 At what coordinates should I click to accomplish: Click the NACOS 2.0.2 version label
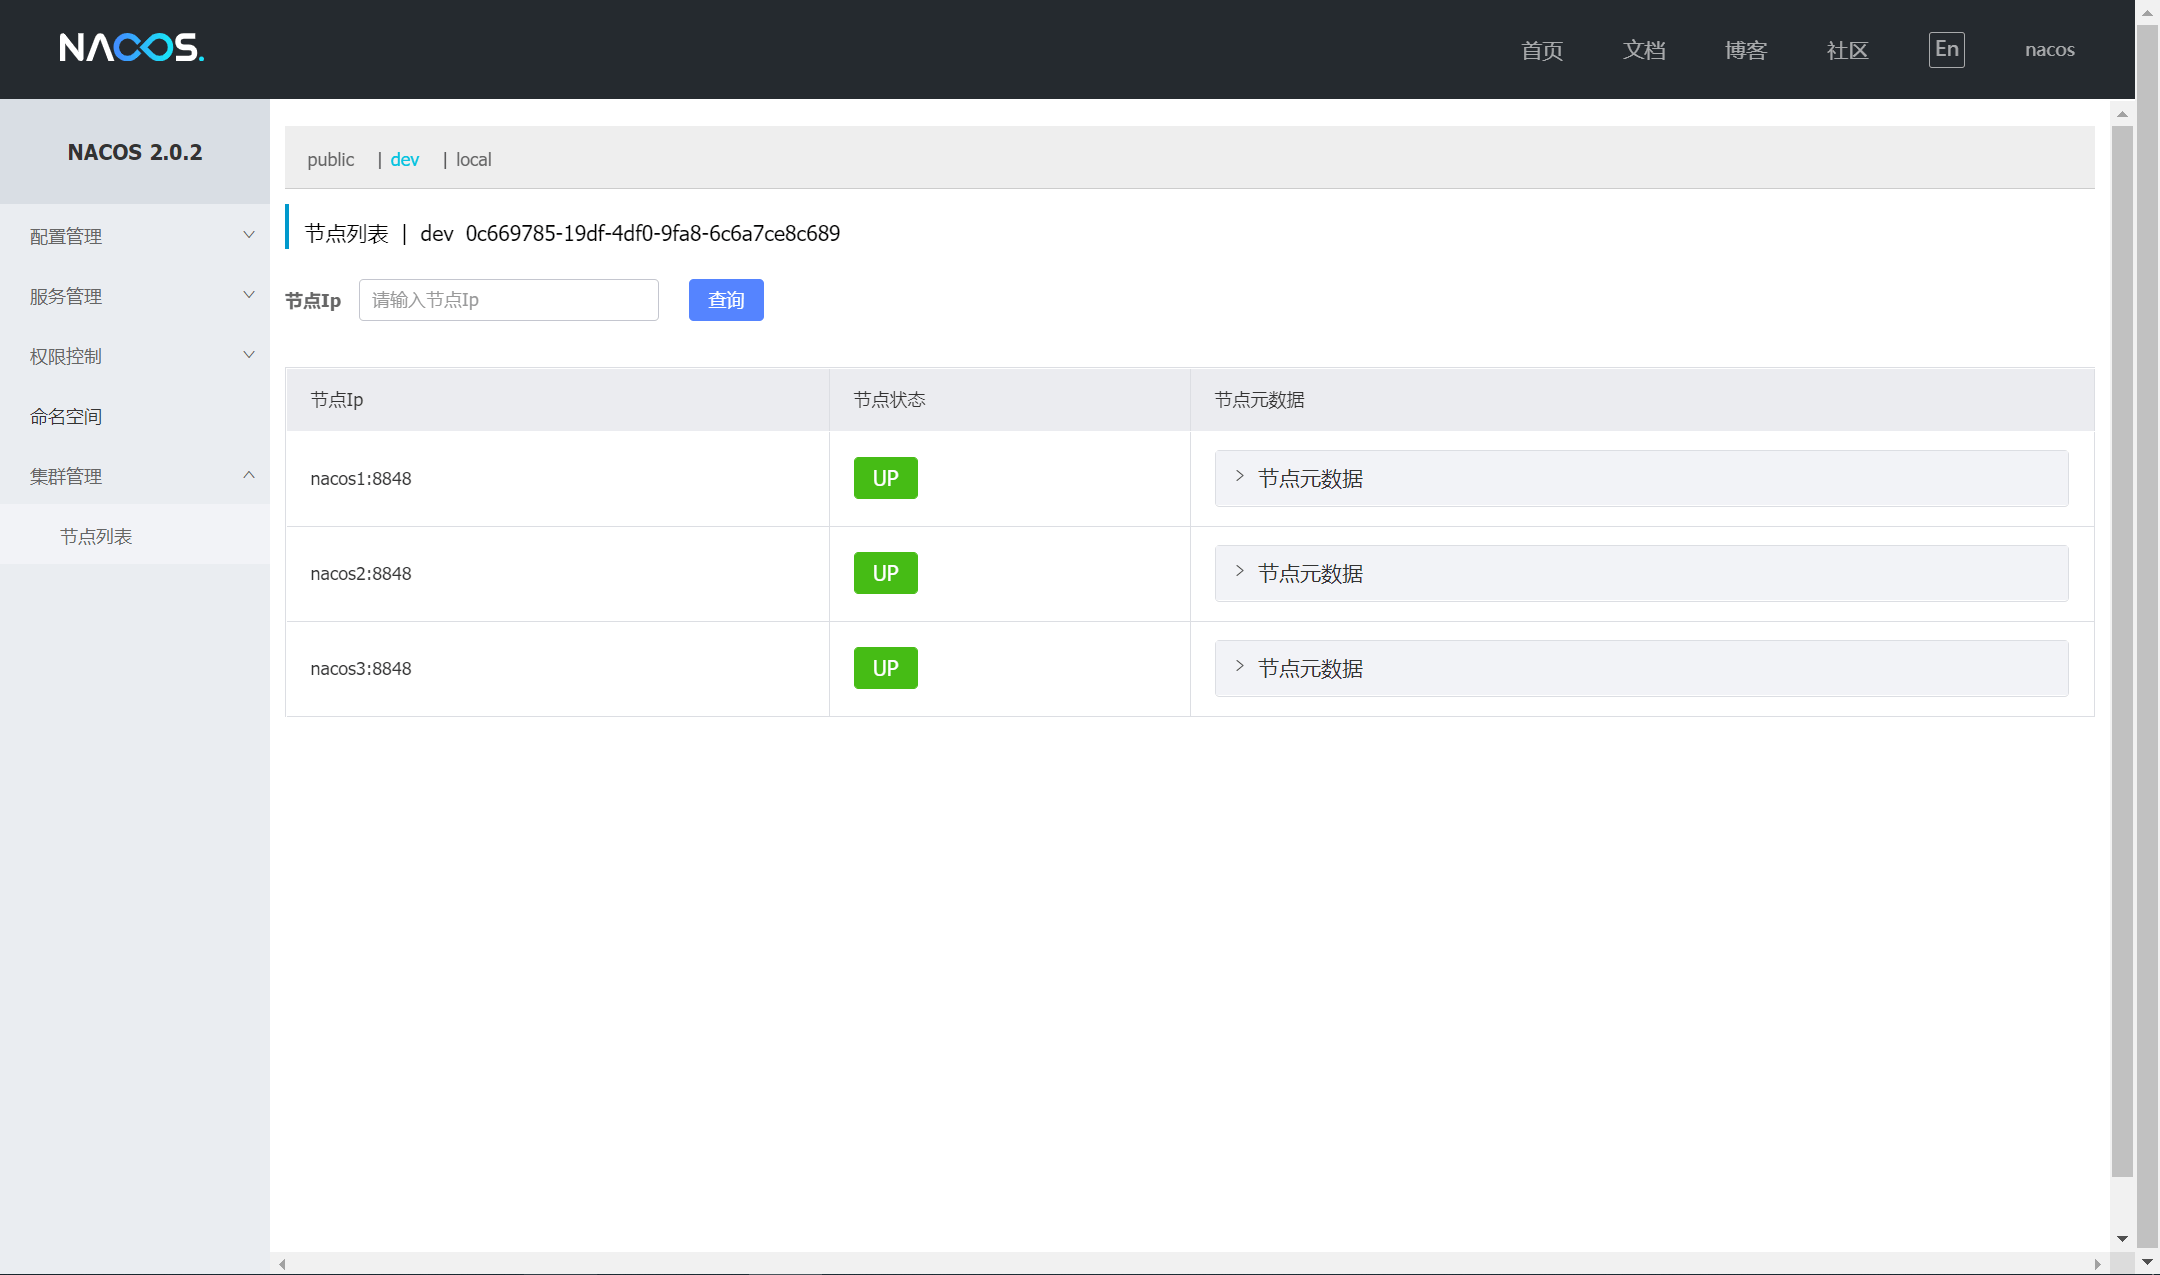coord(135,152)
